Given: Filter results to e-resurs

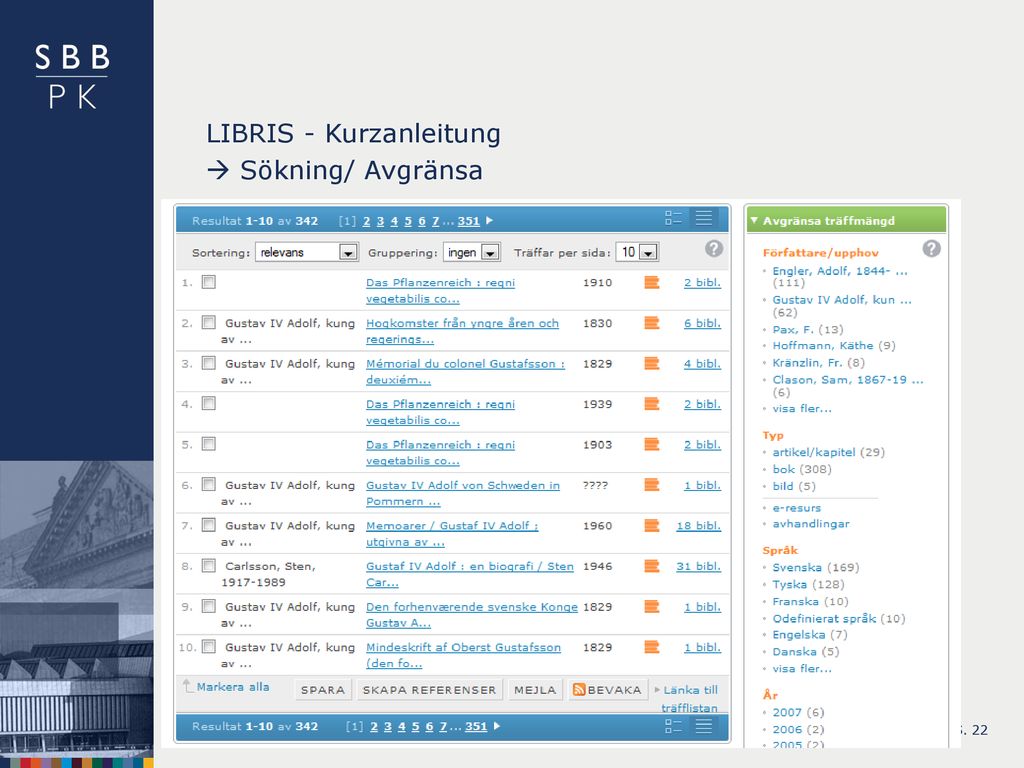Looking at the screenshot, I should [797, 508].
